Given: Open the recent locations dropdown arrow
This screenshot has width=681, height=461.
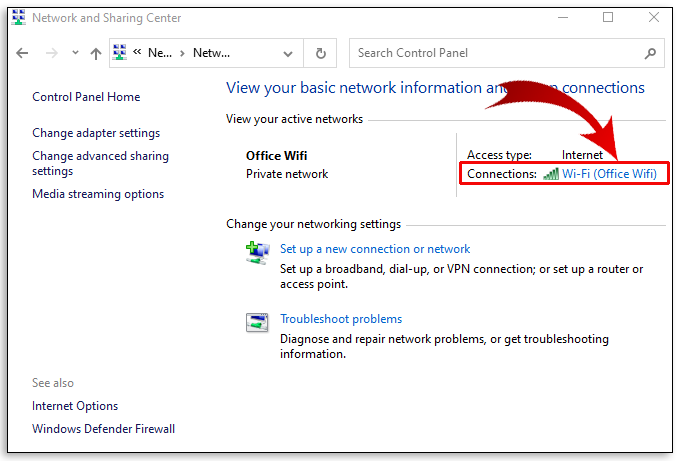Looking at the screenshot, I should click(73, 54).
